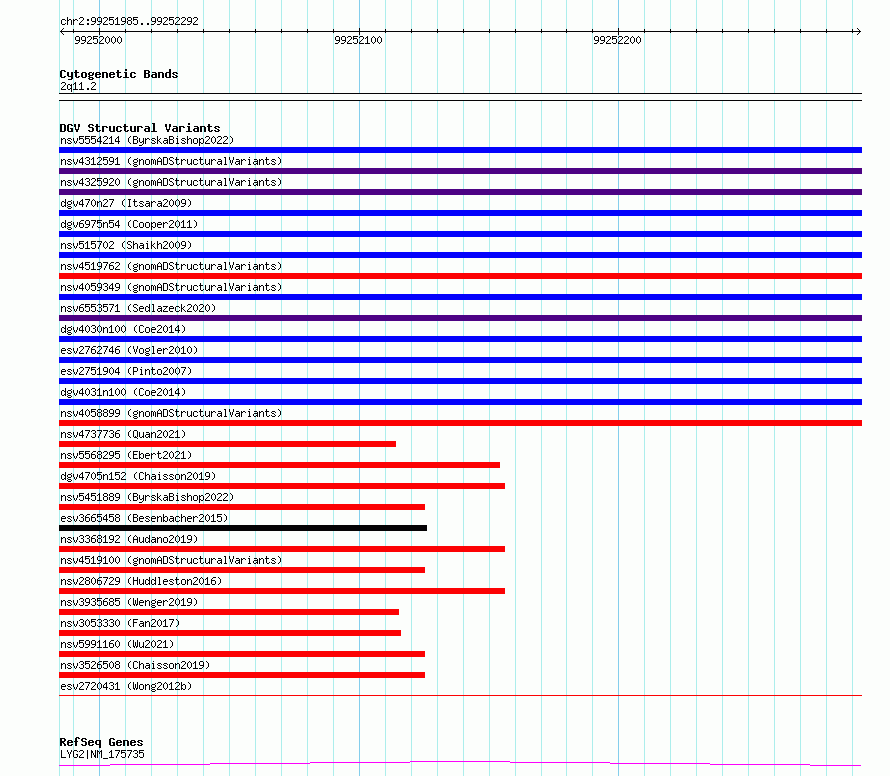Click the purple bar beneath nsv4325920
890x776 pixels.
460,192
